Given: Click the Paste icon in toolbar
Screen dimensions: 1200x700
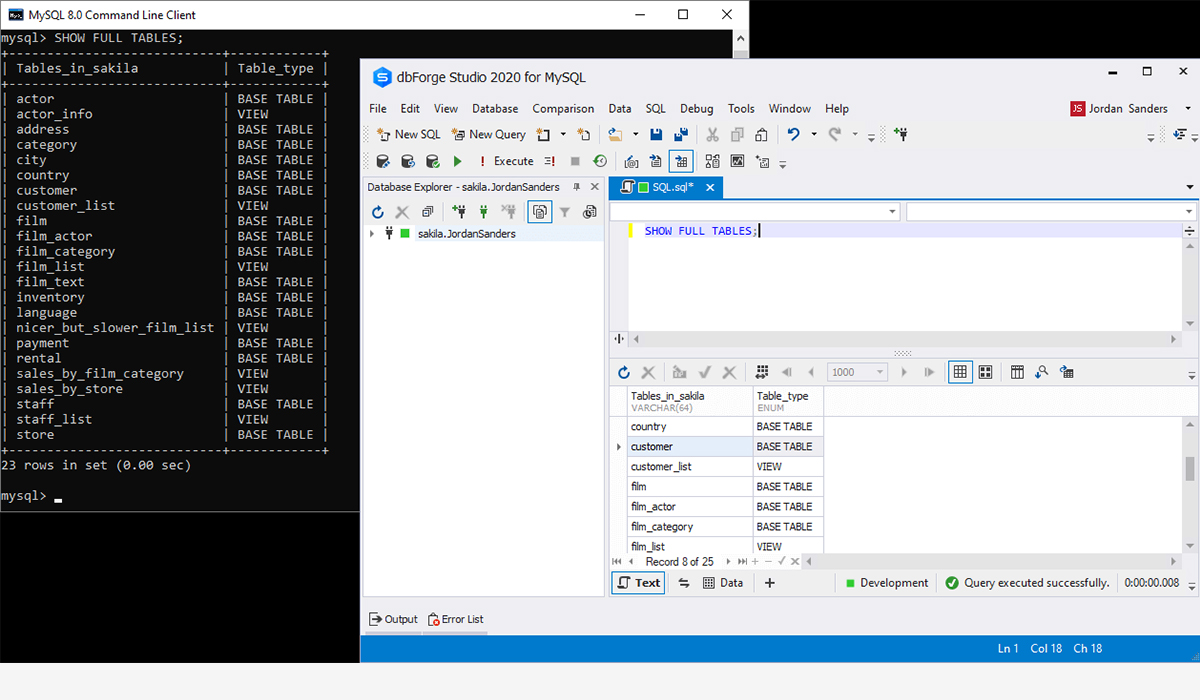Looking at the screenshot, I should coord(761,134).
